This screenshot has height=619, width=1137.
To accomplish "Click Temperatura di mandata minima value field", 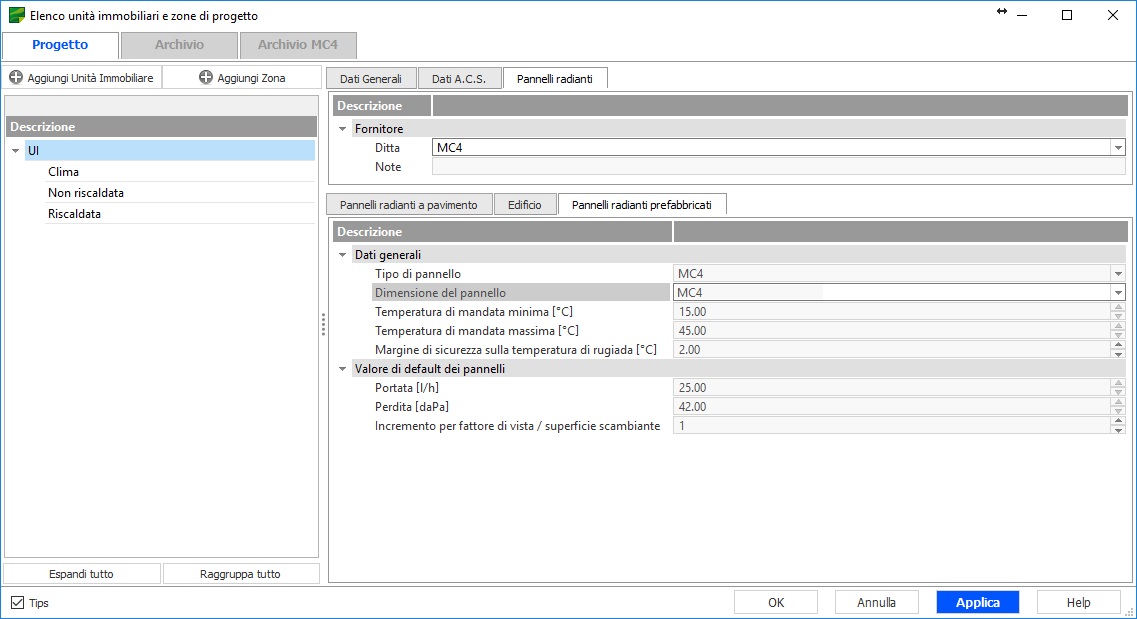I will tap(891, 312).
